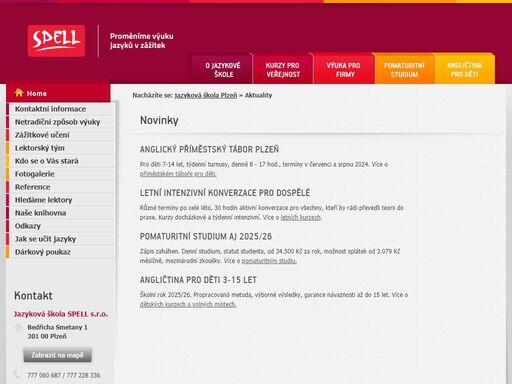Click the Zobrazit na mapě button

pos(57,355)
